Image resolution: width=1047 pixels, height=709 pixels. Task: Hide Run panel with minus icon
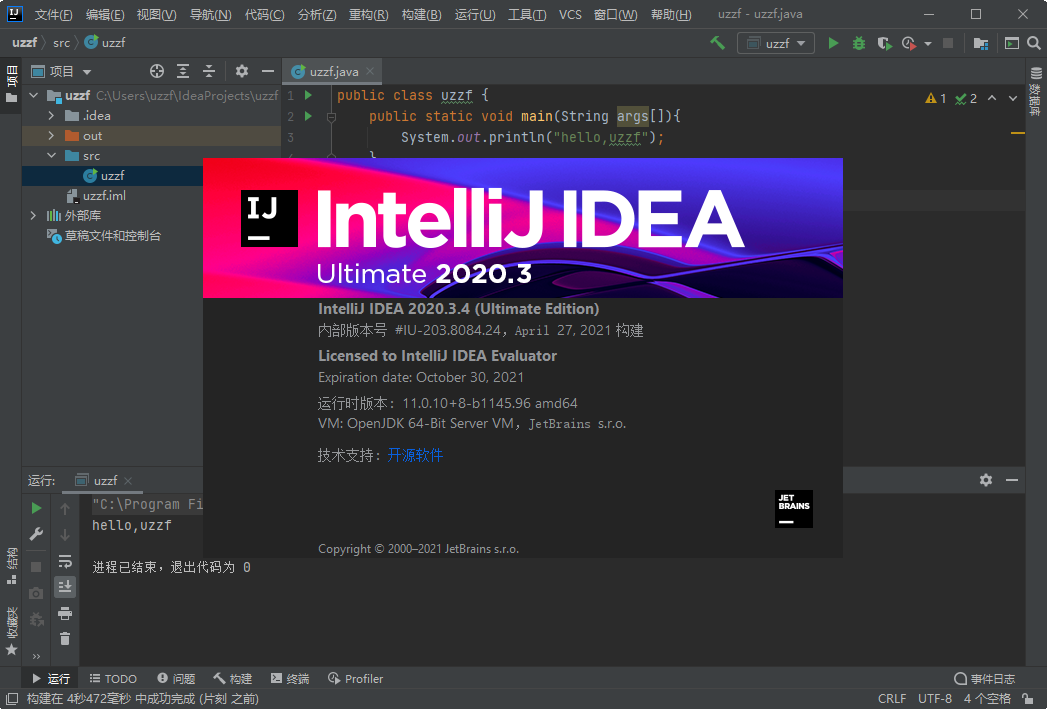[1012, 480]
